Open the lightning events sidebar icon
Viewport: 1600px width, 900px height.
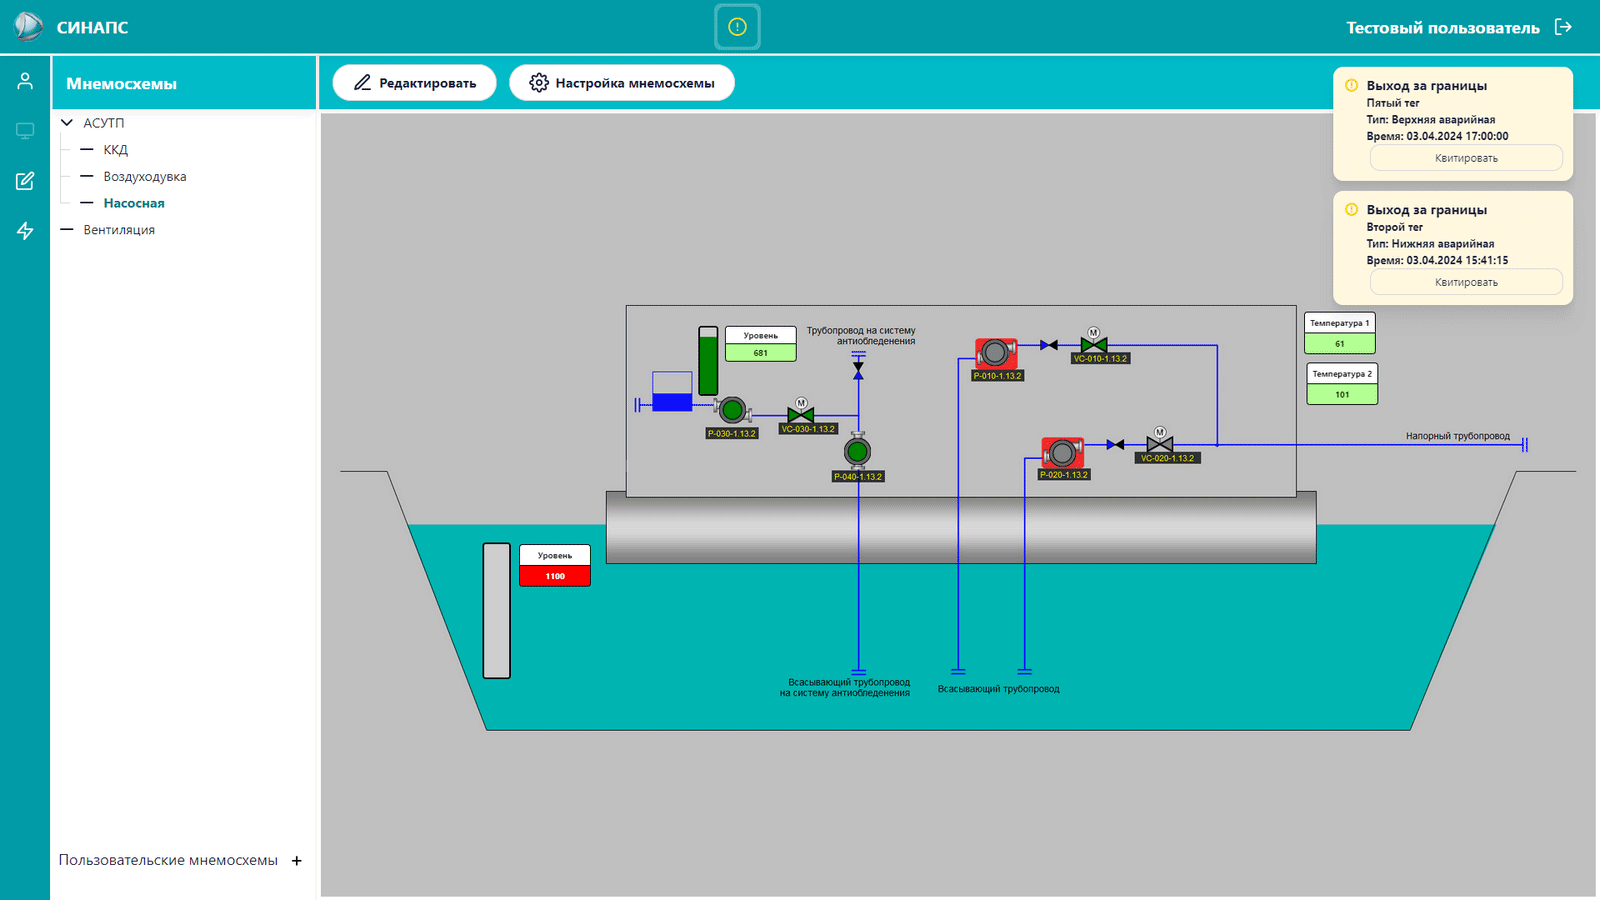(x=25, y=231)
